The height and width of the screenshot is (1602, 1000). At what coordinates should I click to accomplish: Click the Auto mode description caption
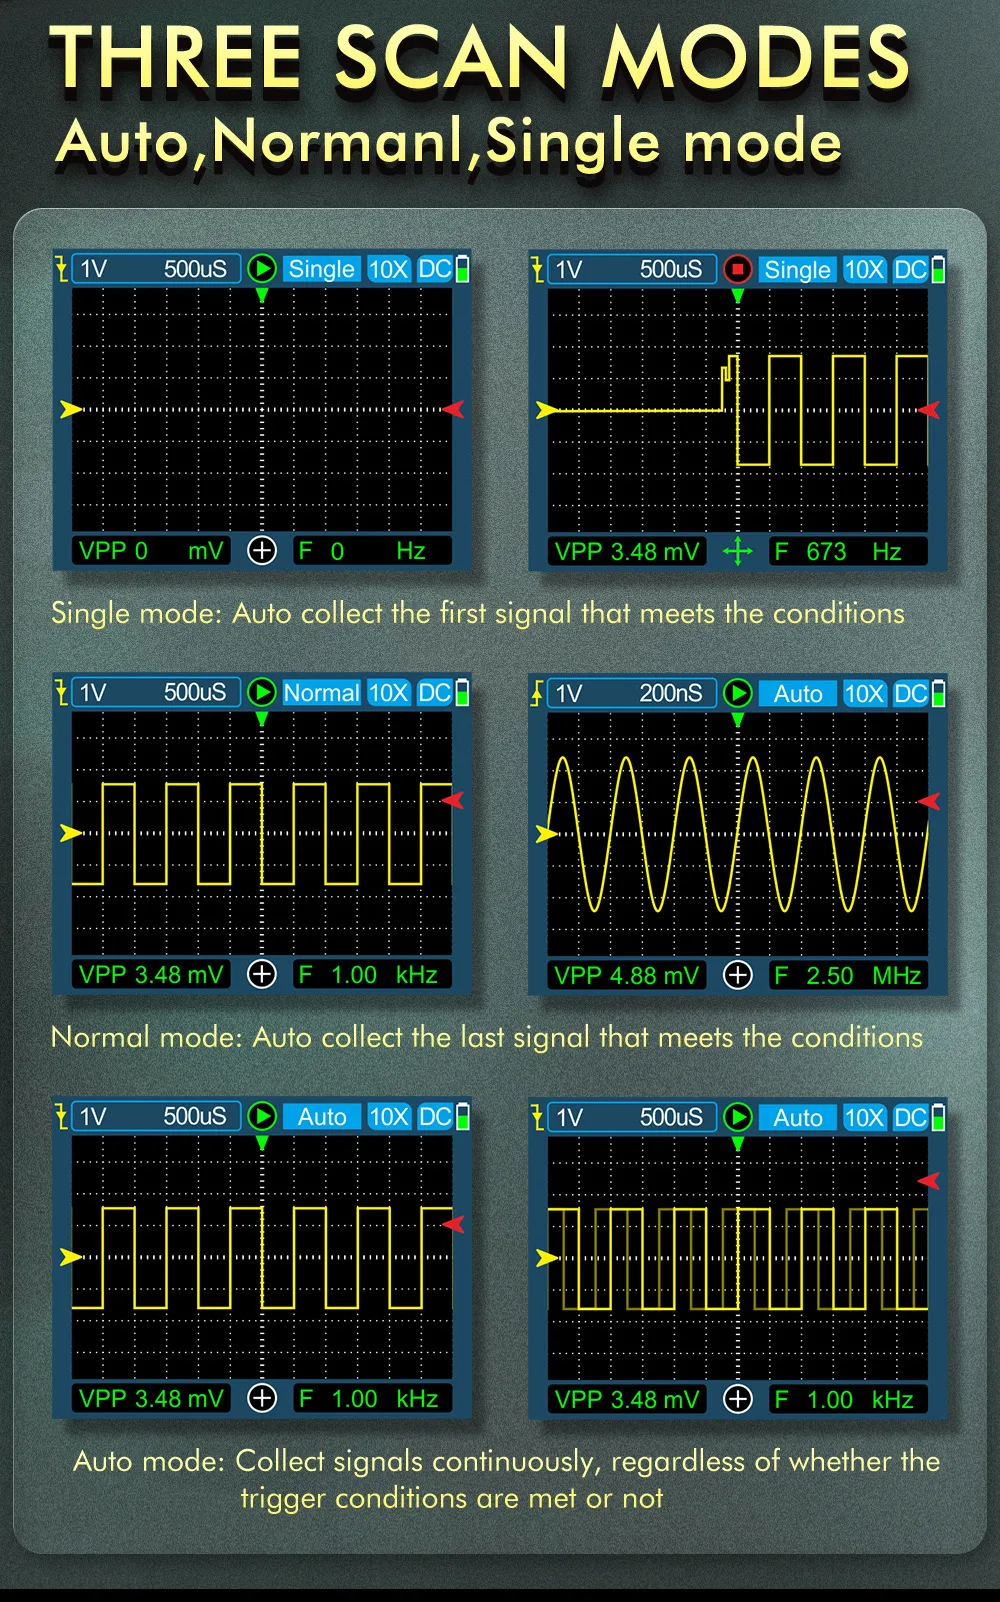pyautogui.click(x=506, y=1479)
